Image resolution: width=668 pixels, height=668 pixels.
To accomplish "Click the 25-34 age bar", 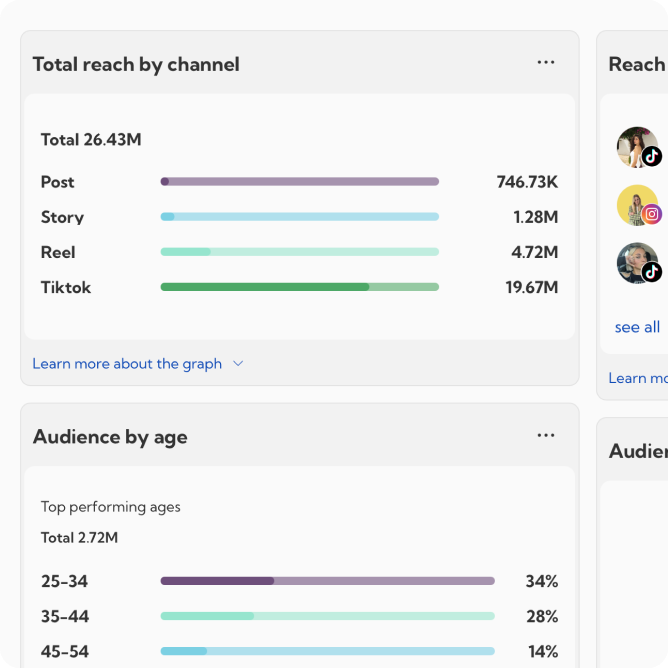I will [x=328, y=581].
